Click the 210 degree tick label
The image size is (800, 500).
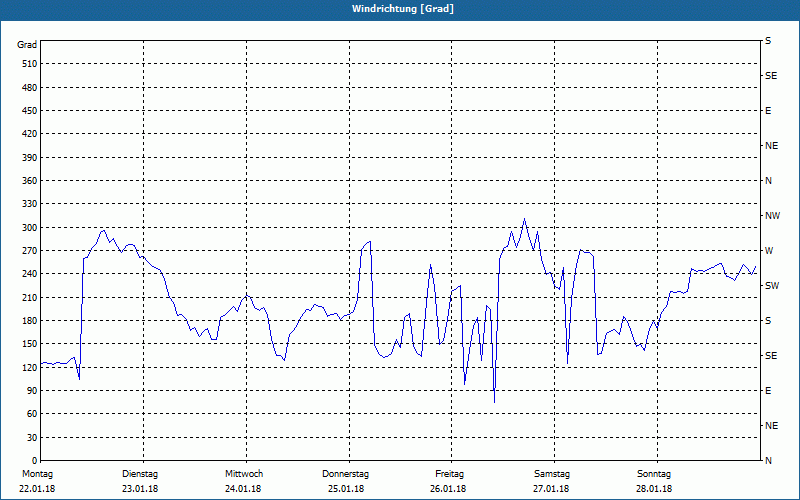click(x=30, y=297)
